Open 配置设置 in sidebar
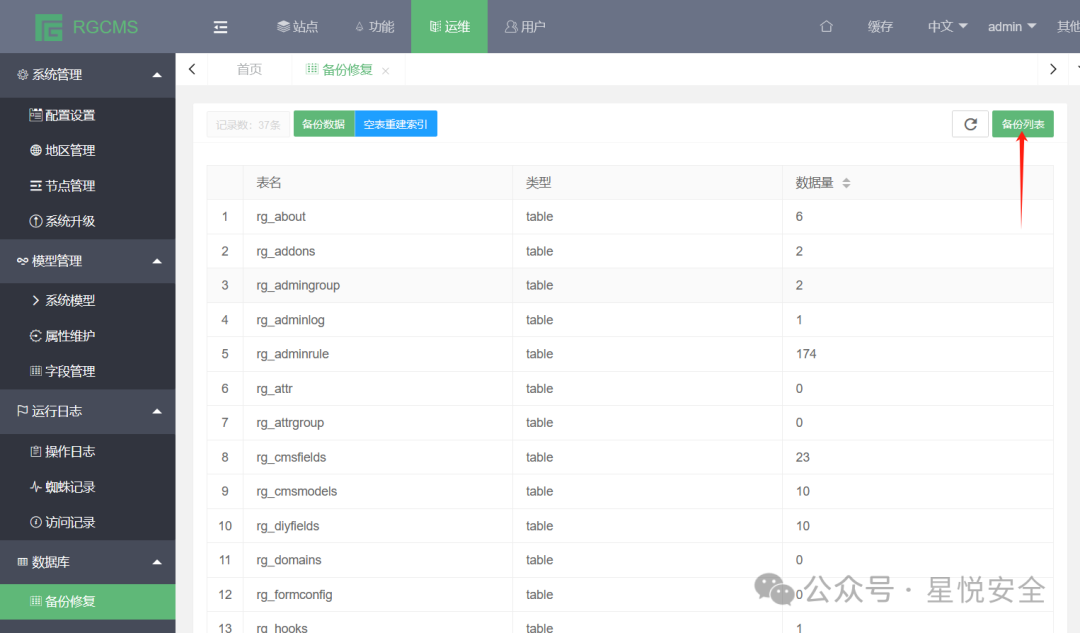This screenshot has width=1080, height=633. (x=87, y=116)
